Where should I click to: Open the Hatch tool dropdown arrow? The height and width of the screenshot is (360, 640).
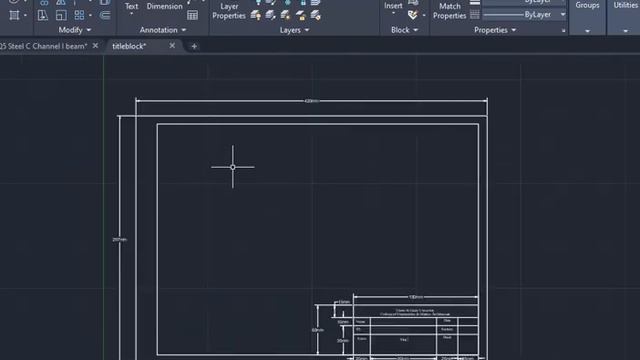pyautogui.click(x=25, y=16)
